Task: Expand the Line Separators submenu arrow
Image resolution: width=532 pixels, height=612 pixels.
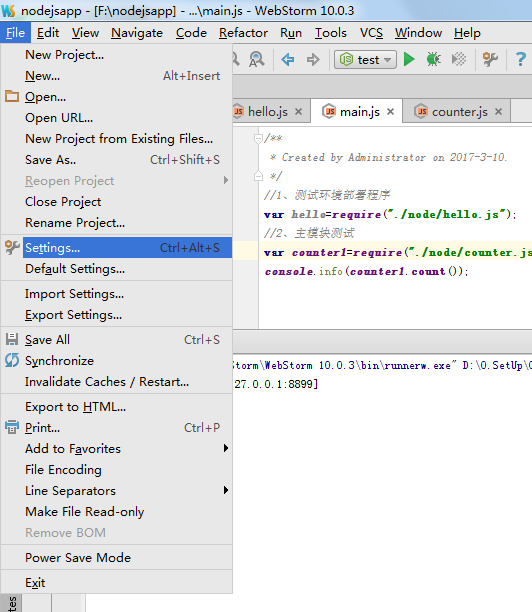Action: point(226,490)
